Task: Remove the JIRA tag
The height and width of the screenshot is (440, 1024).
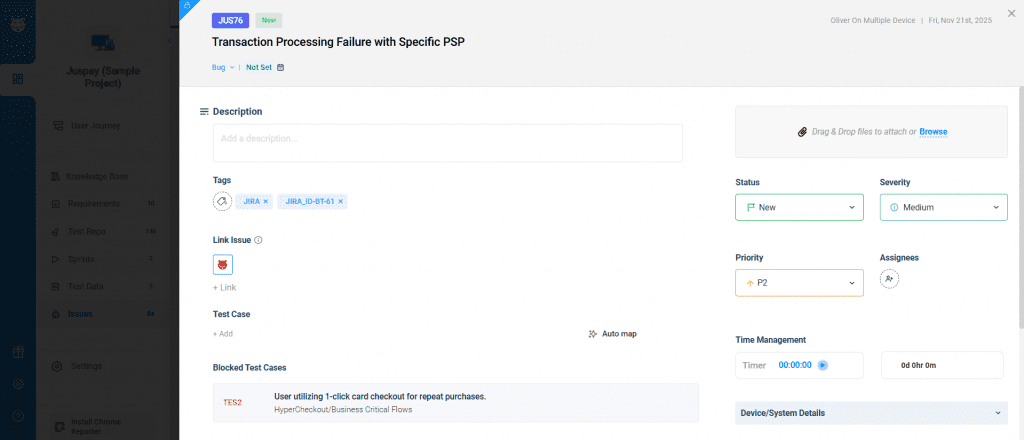Action: pyautogui.click(x=265, y=202)
